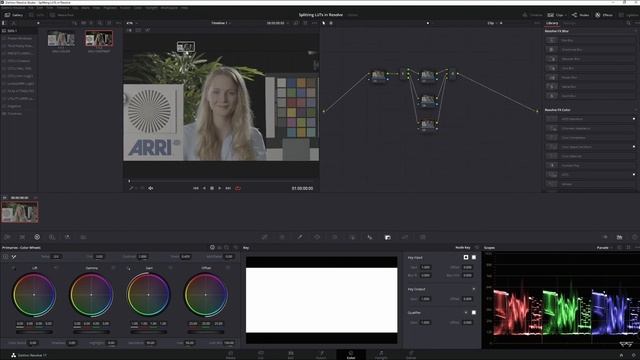Jump to the first frame
The height and width of the screenshot is (360, 640).
[x=196, y=188]
